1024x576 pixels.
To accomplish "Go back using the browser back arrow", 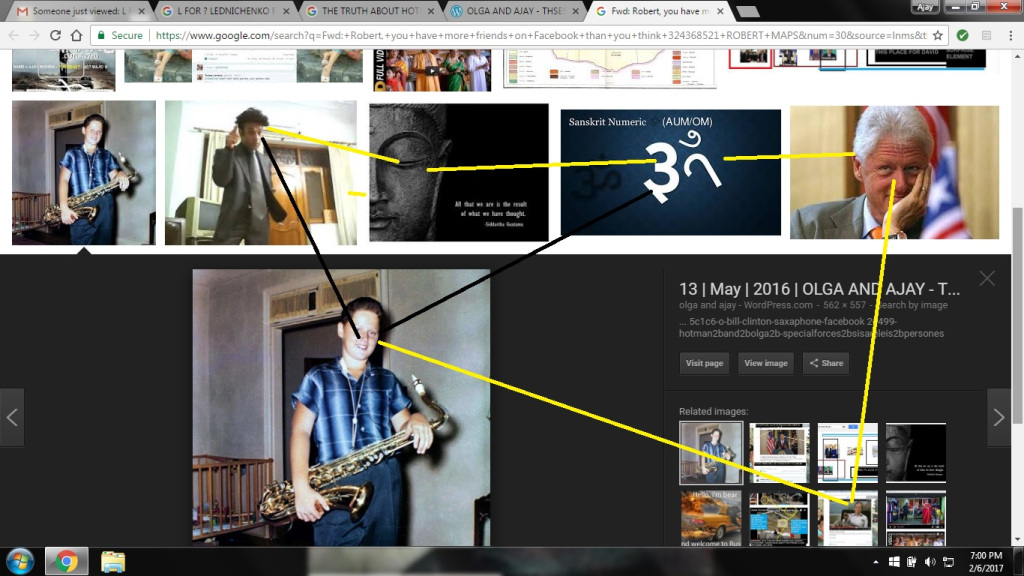I will point(14,35).
